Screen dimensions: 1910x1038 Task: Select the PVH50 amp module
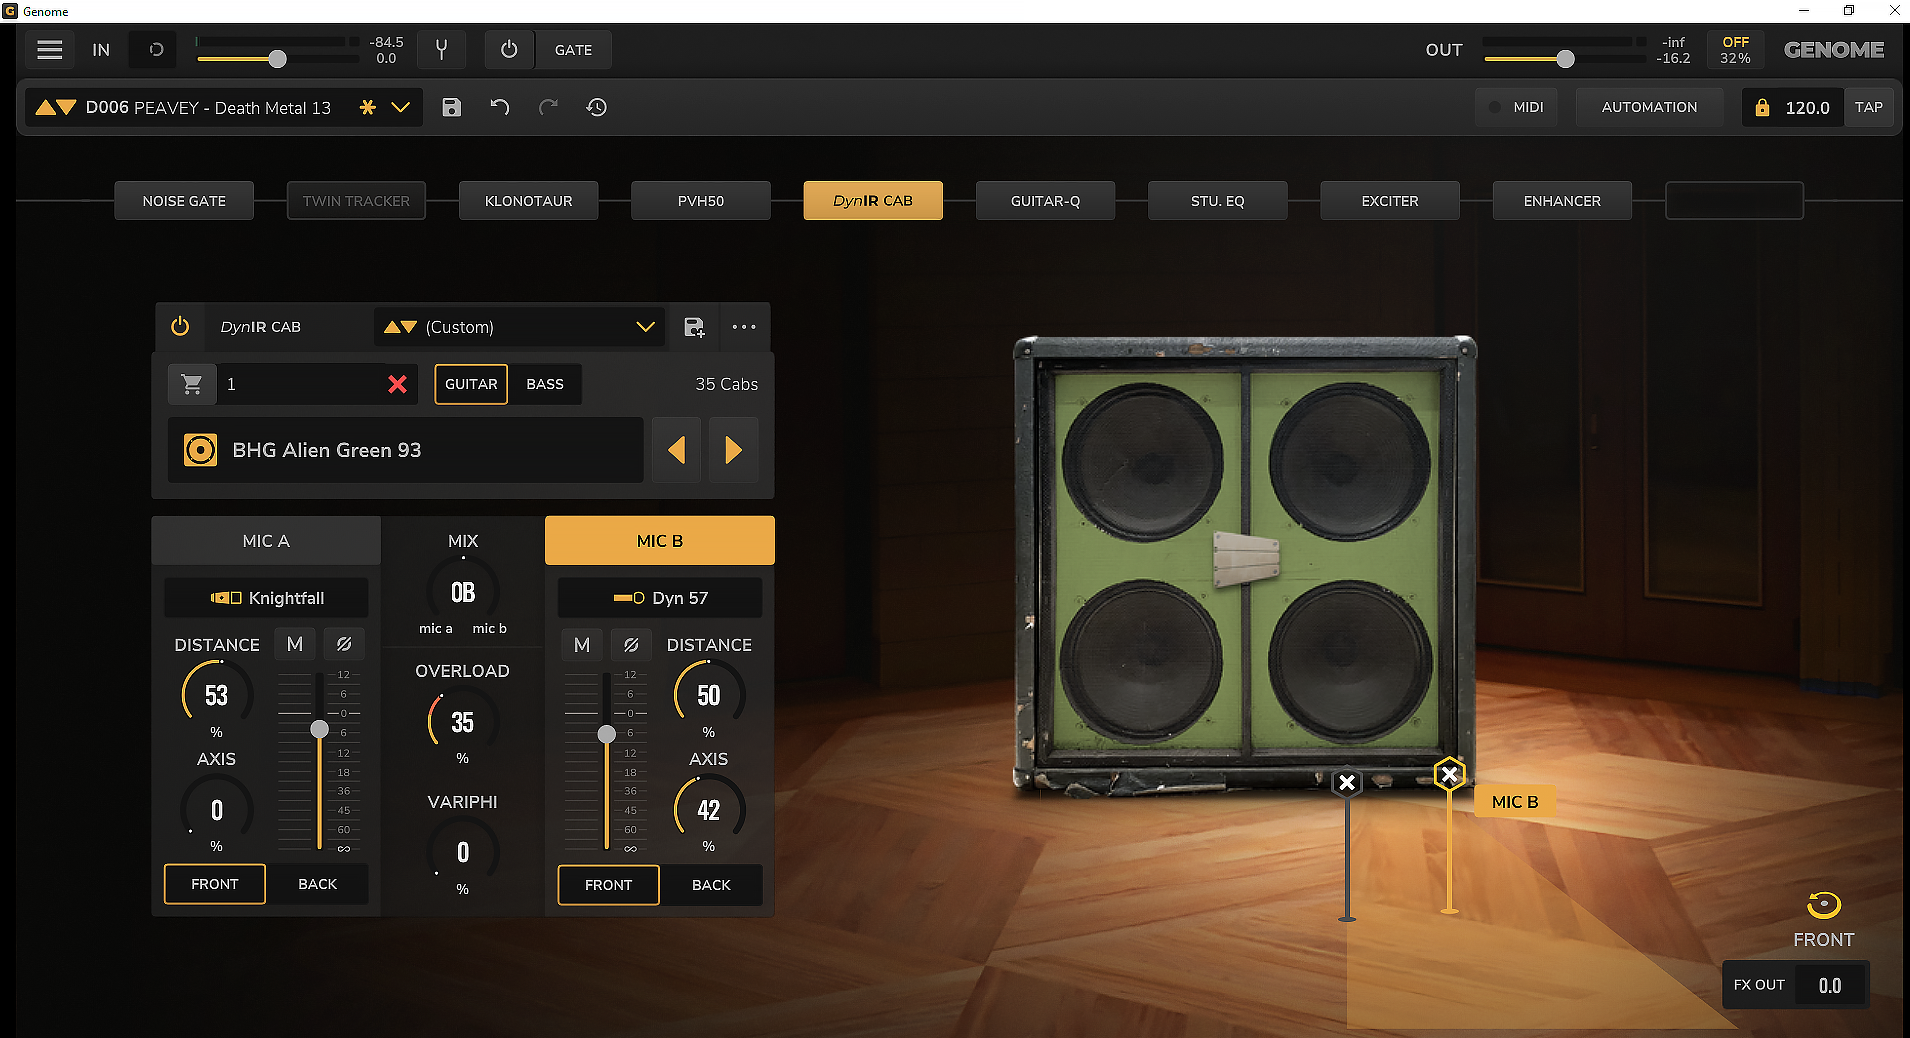701,201
